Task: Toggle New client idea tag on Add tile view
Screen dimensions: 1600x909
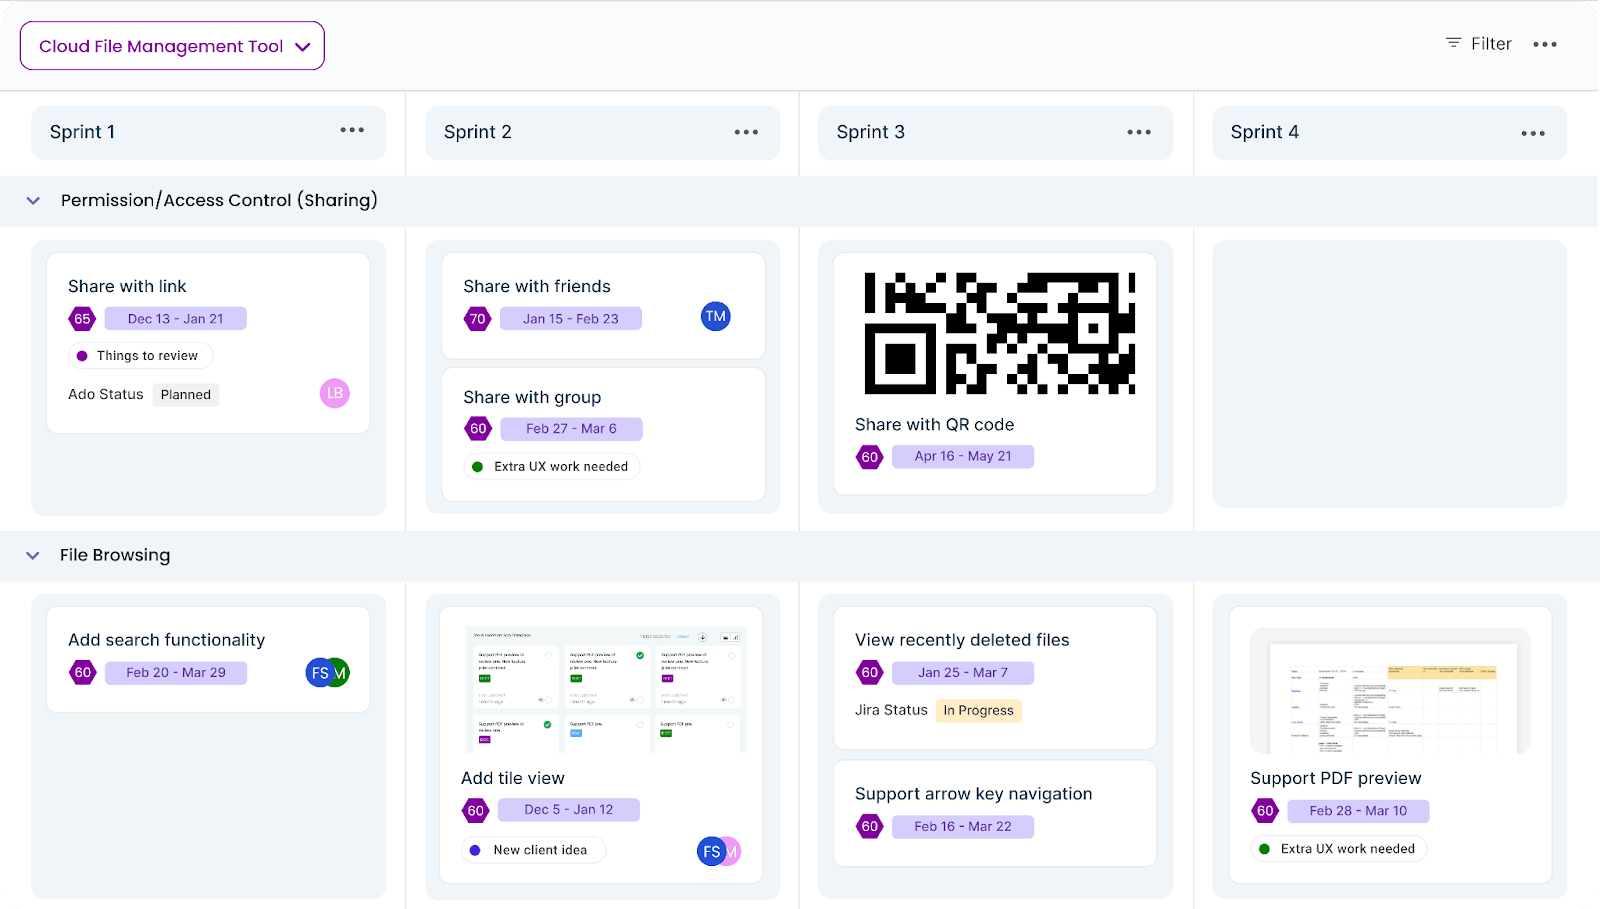Action: (x=533, y=849)
